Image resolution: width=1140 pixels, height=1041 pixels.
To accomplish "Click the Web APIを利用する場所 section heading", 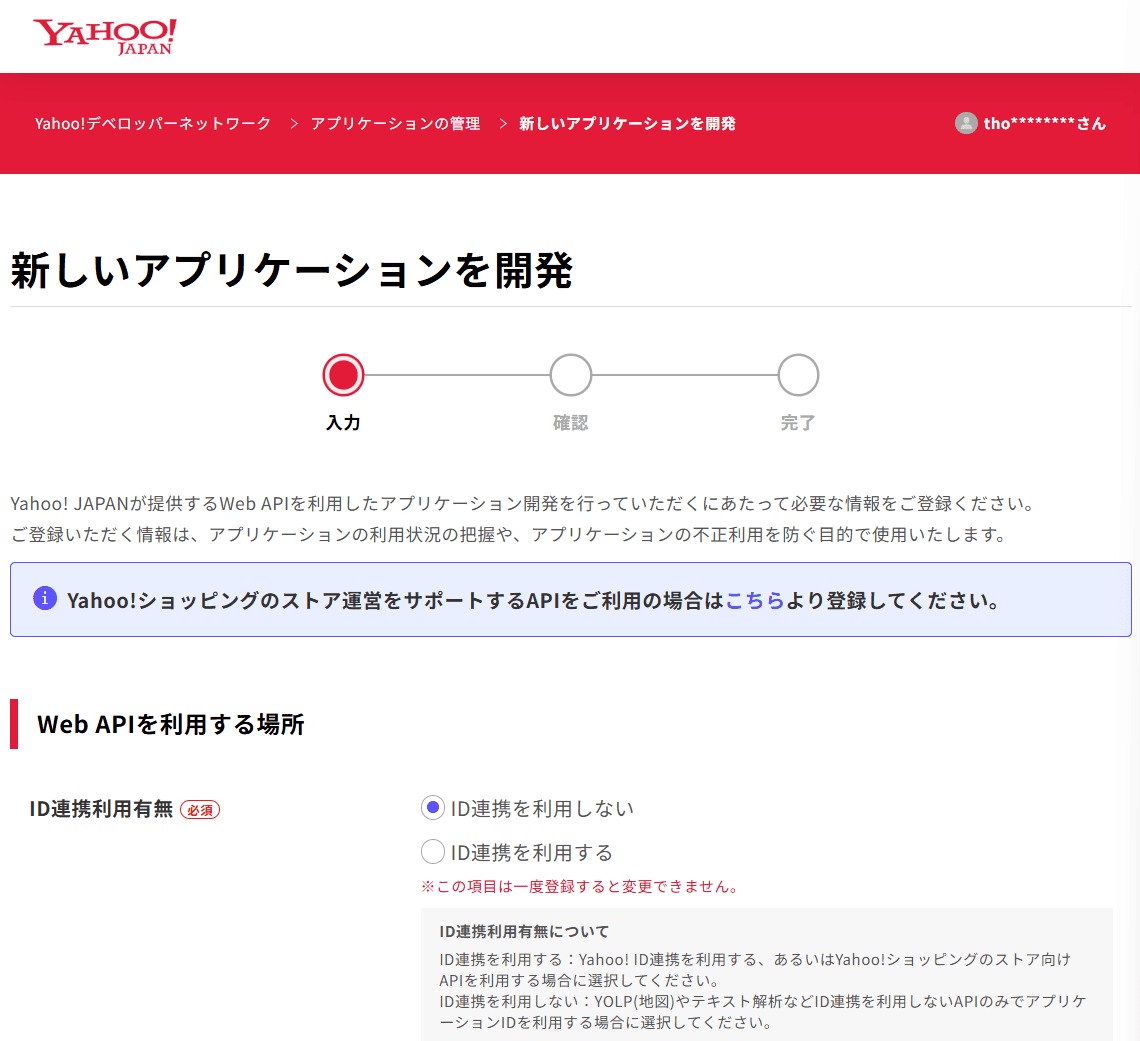I will click(170, 724).
